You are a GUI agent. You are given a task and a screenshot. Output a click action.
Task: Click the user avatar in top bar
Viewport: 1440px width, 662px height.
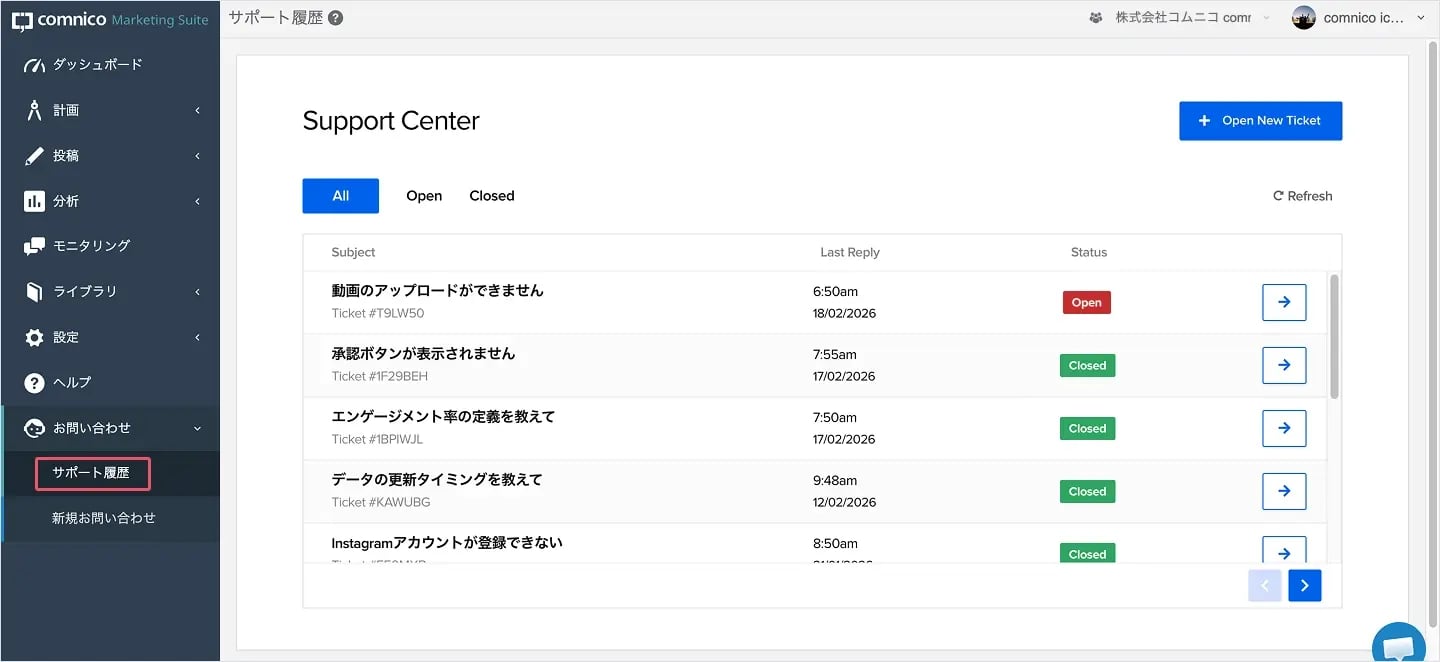[x=1303, y=18]
